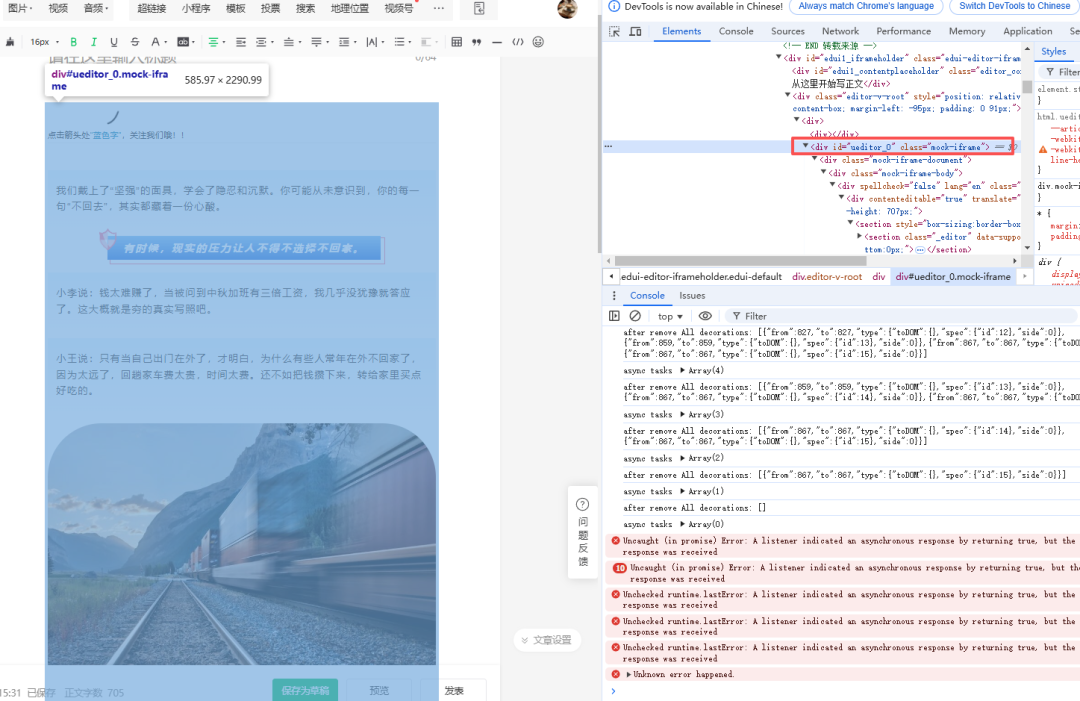
Task: Insert horizontal divider line icon
Action: tap(497, 42)
